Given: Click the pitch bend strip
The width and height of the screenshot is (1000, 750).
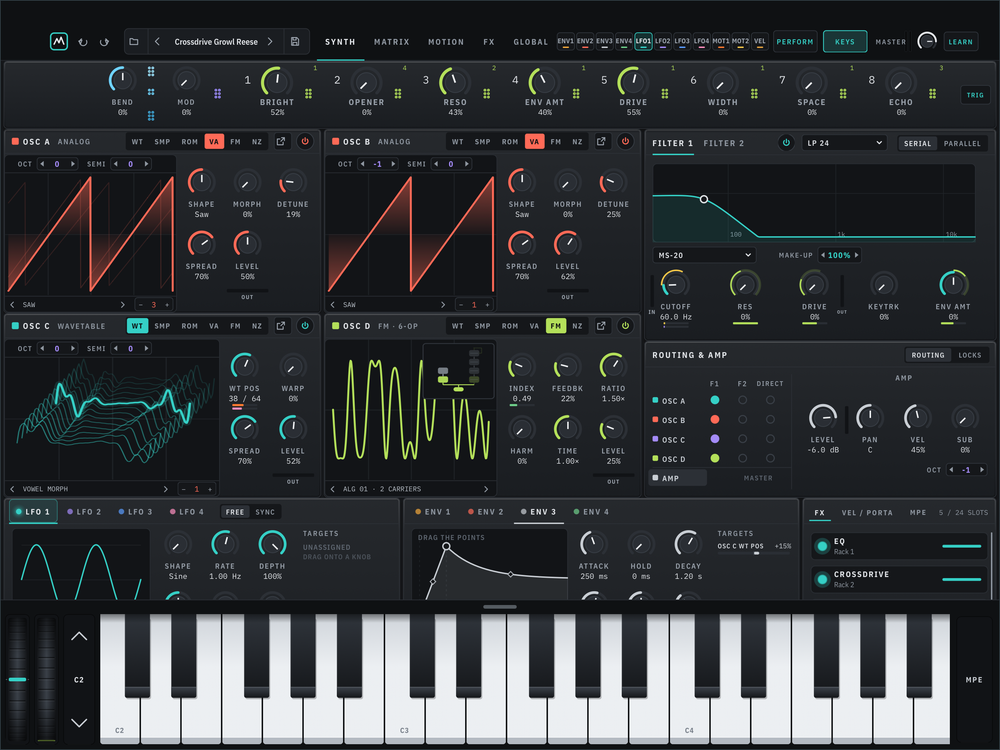Looking at the screenshot, I should (x=18, y=678).
